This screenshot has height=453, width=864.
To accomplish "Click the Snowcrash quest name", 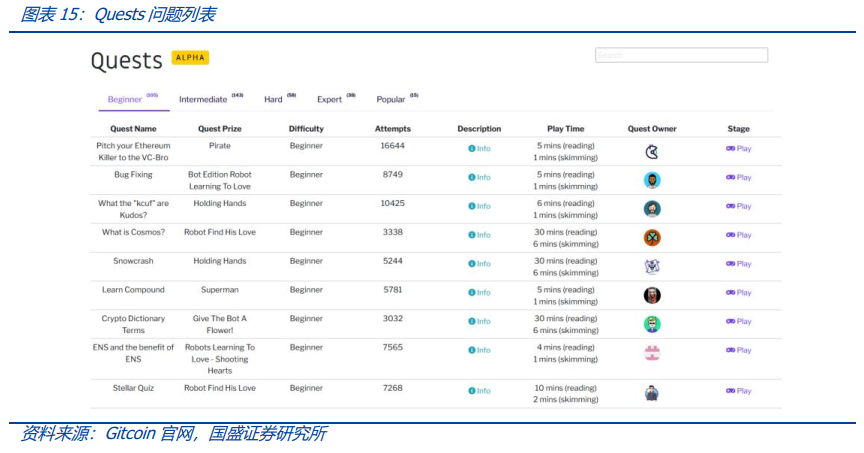I will (133, 261).
